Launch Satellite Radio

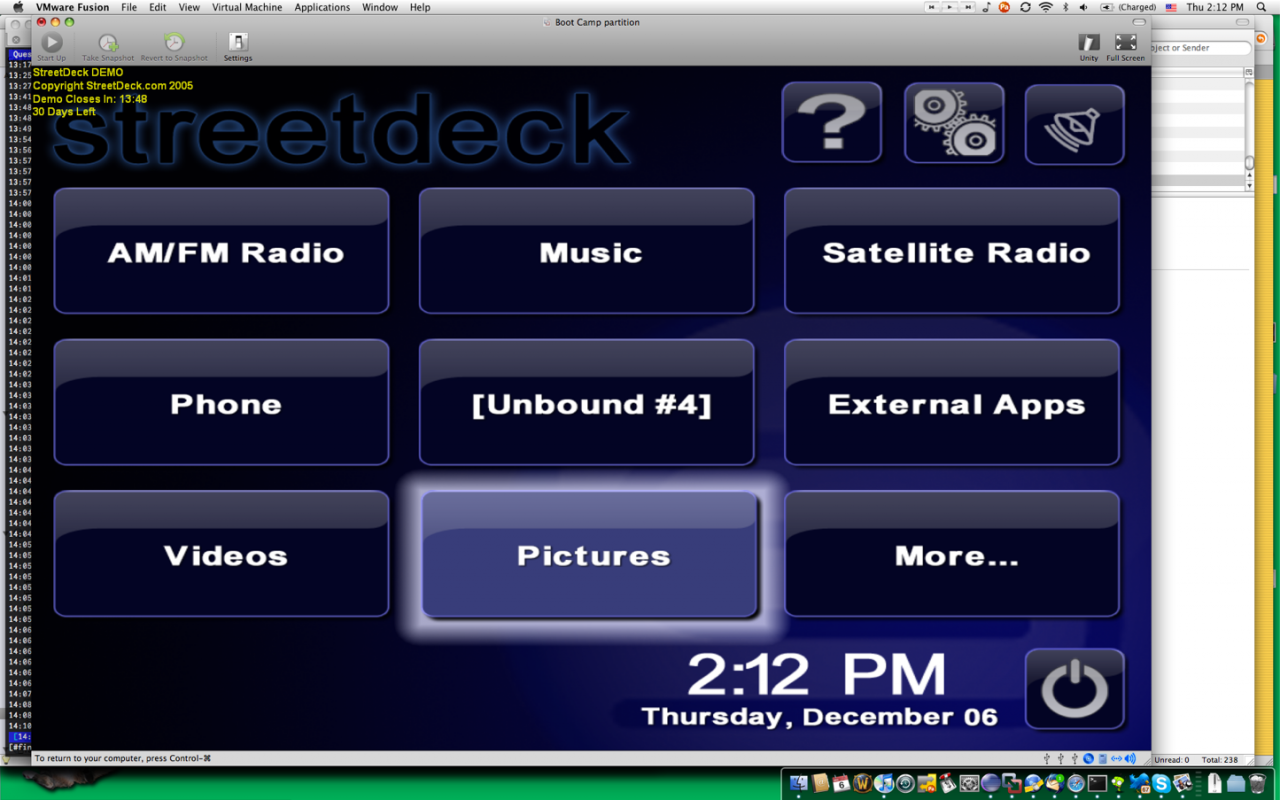tap(952, 251)
